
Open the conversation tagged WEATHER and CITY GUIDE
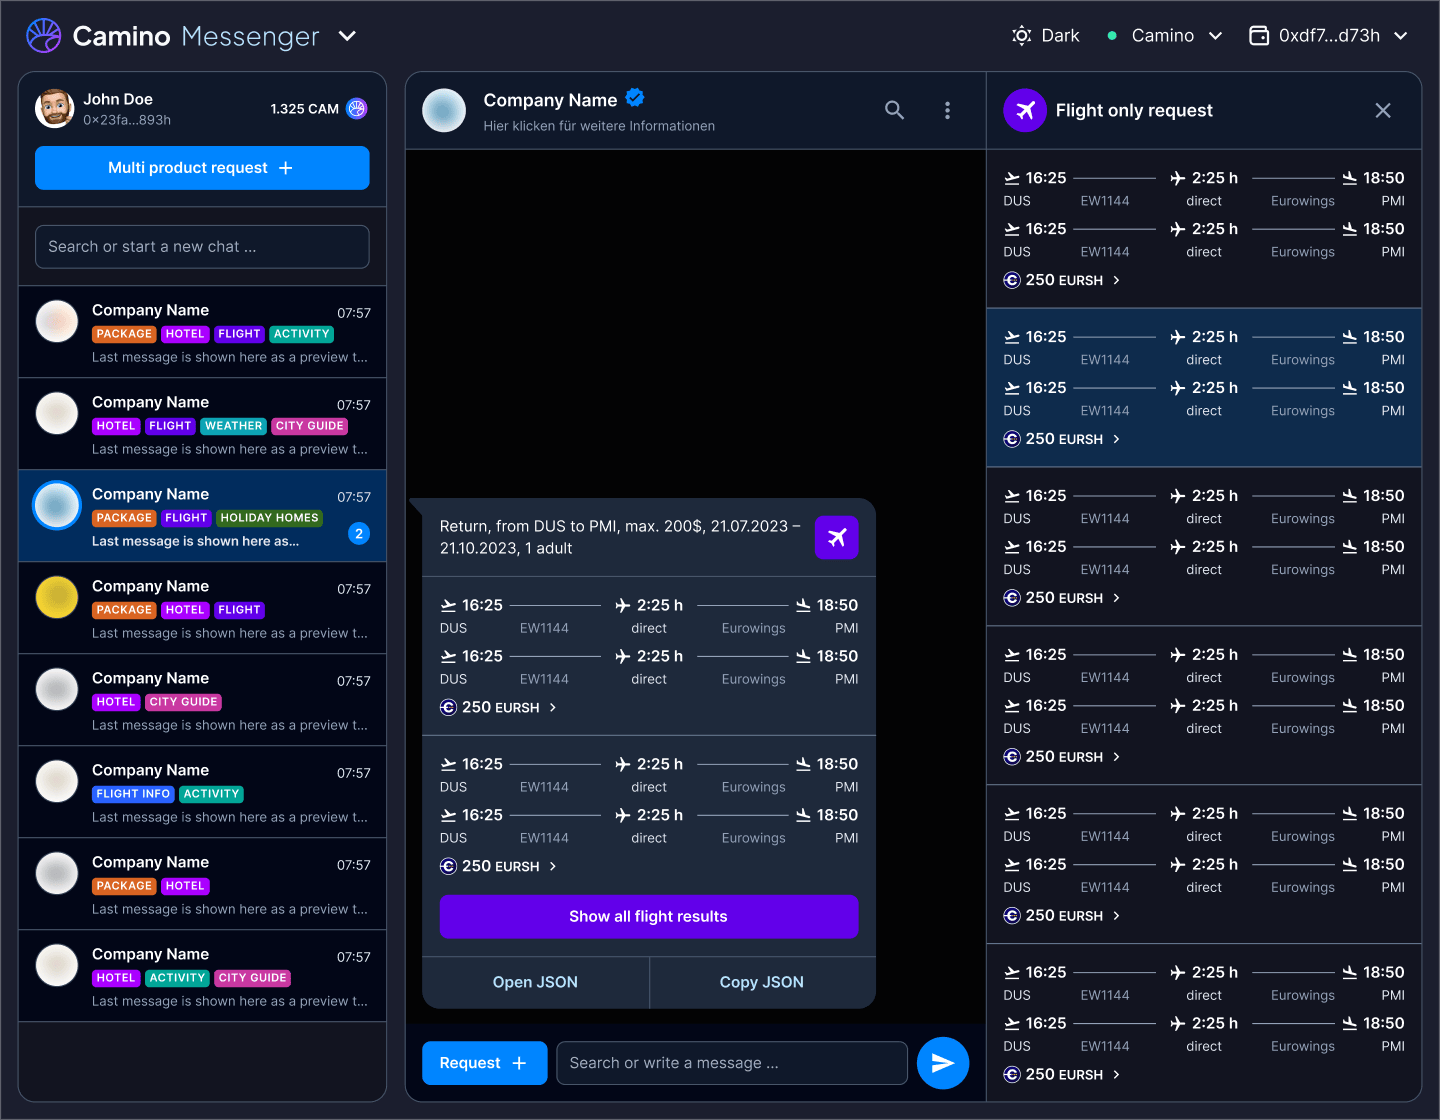tap(202, 423)
